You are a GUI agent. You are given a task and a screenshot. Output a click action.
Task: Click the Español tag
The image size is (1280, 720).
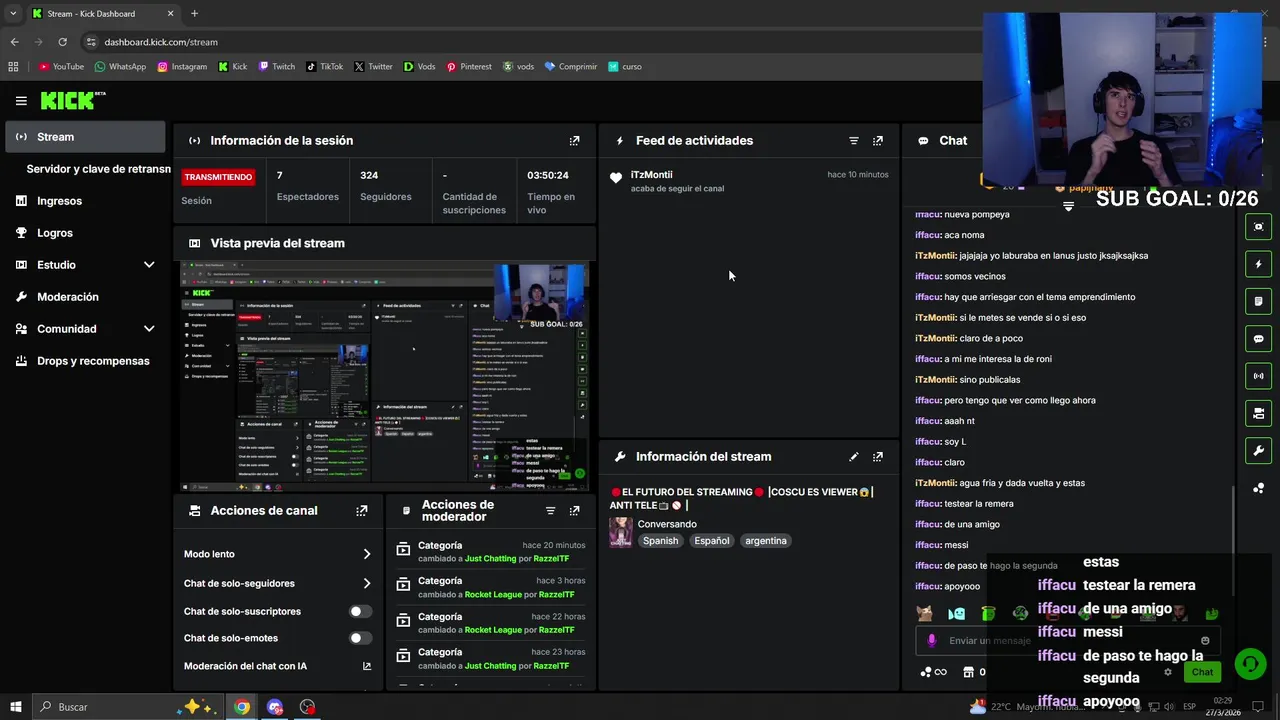712,541
